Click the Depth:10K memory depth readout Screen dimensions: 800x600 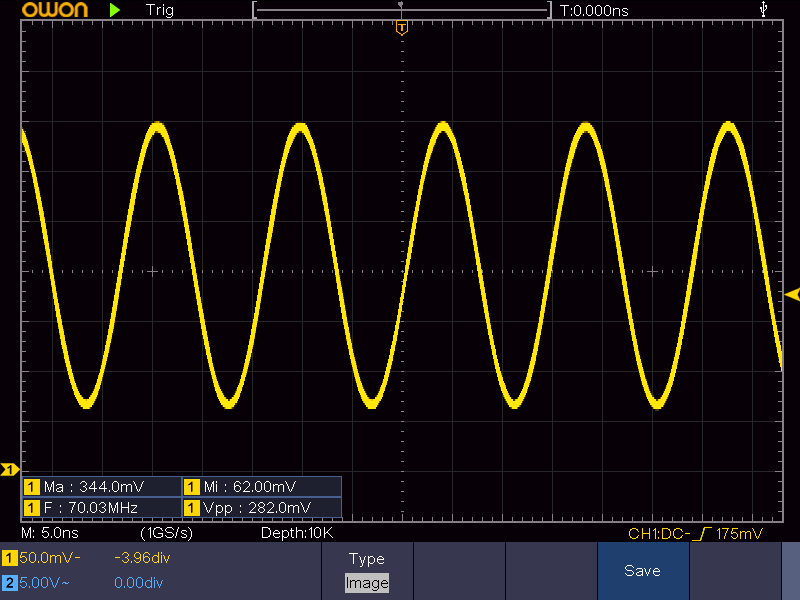point(297,533)
